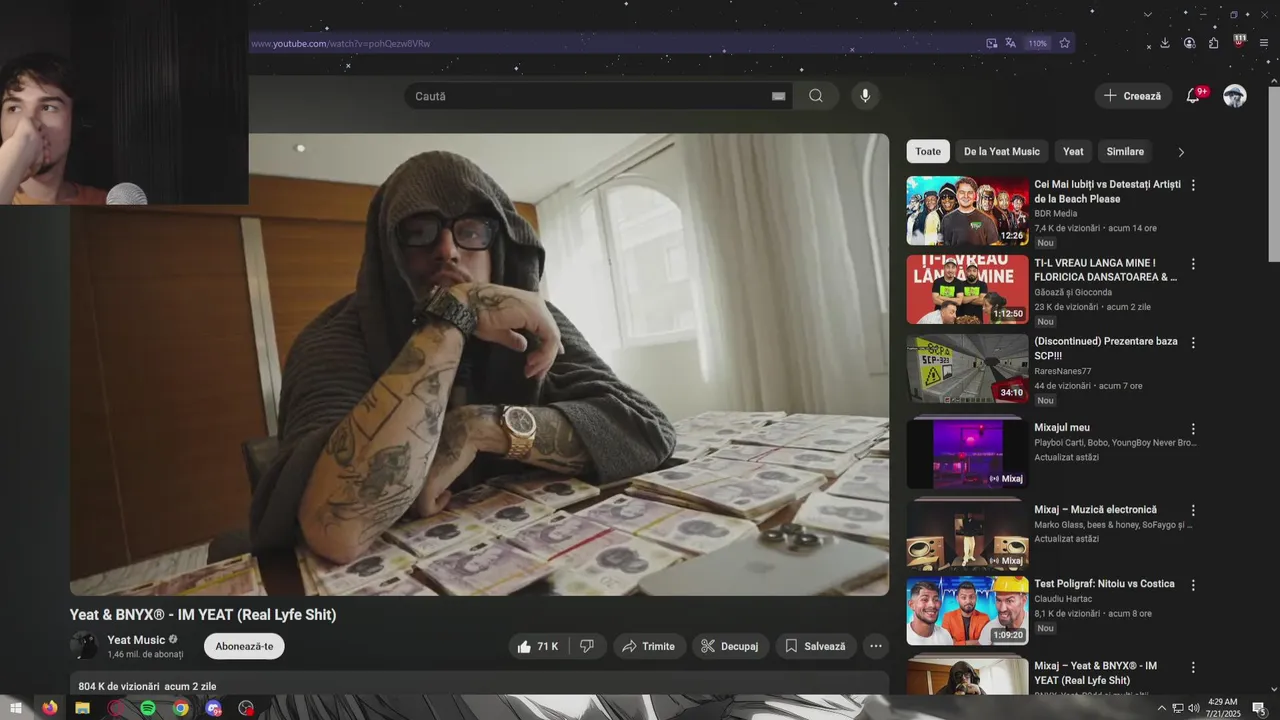Open 'TI-L VREAU LANGA MINE' video title
The image size is (1280, 720).
(1106, 270)
